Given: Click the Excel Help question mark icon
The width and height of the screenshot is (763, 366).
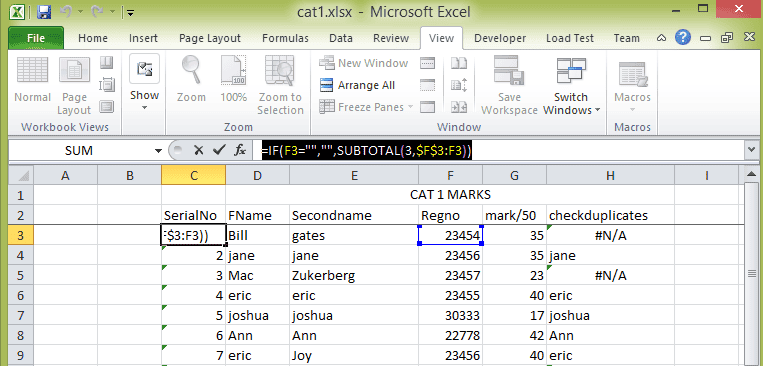Looking at the screenshot, I should [x=683, y=37].
